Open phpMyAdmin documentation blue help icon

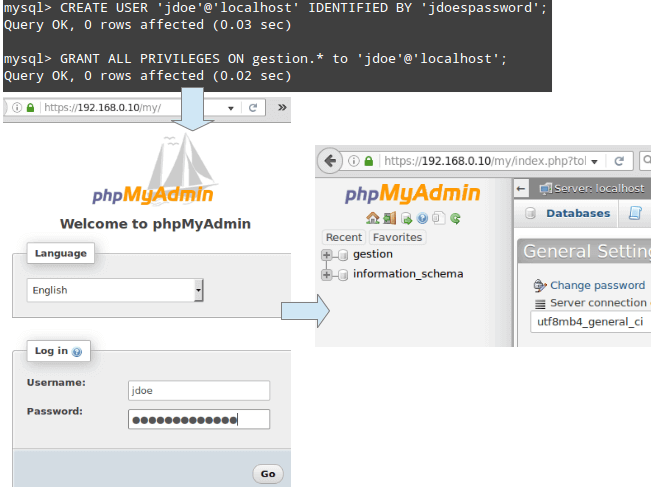422,218
